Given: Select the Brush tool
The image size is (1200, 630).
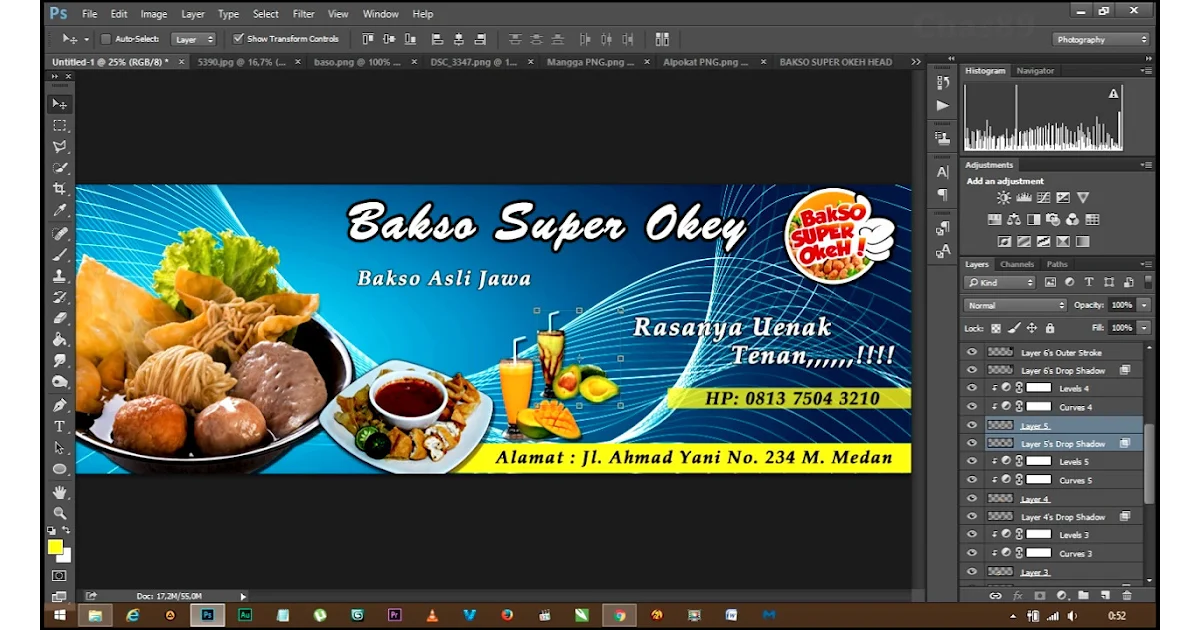Looking at the screenshot, I should click(60, 254).
